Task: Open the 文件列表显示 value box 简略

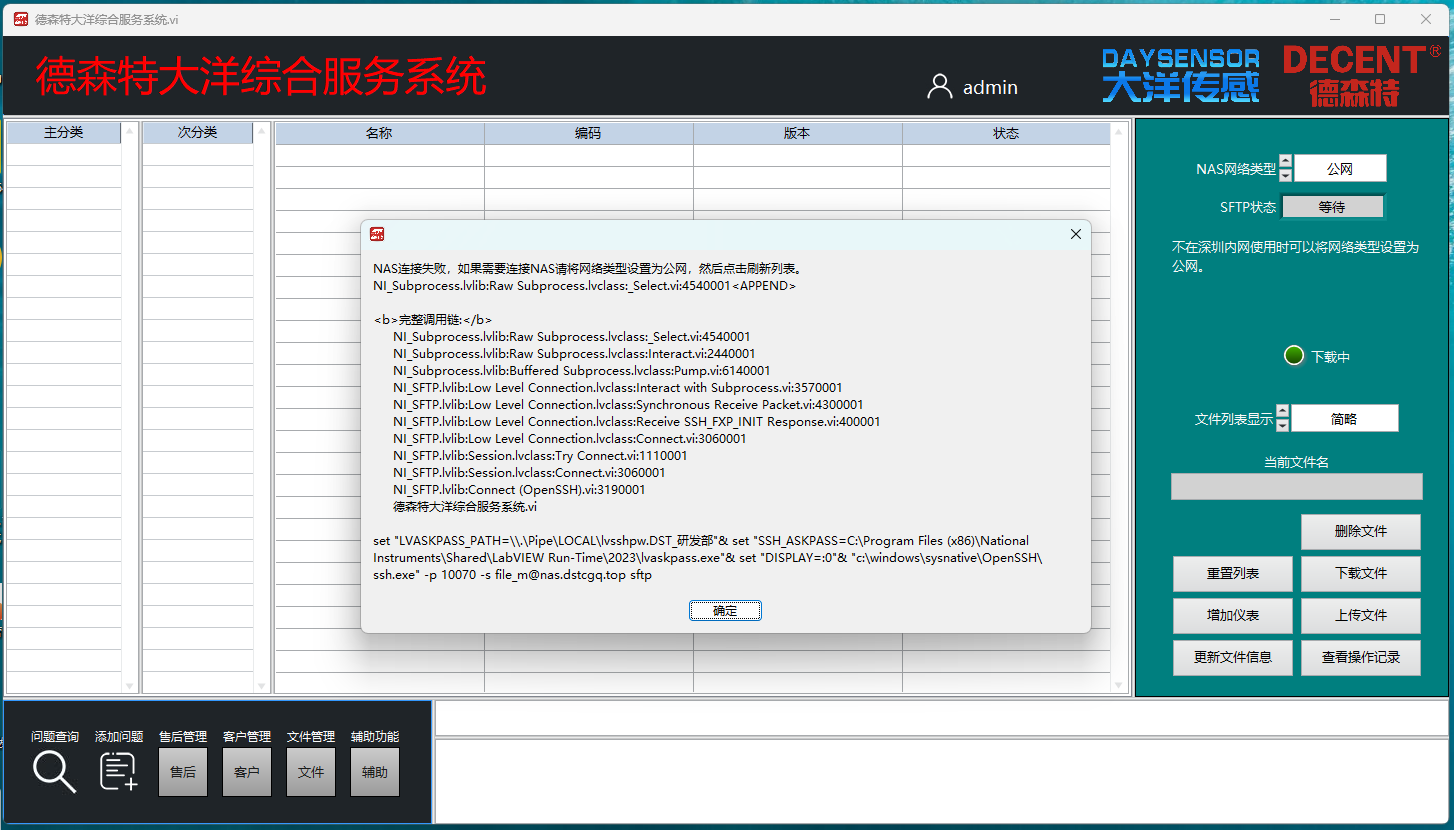Action: 1345,419
